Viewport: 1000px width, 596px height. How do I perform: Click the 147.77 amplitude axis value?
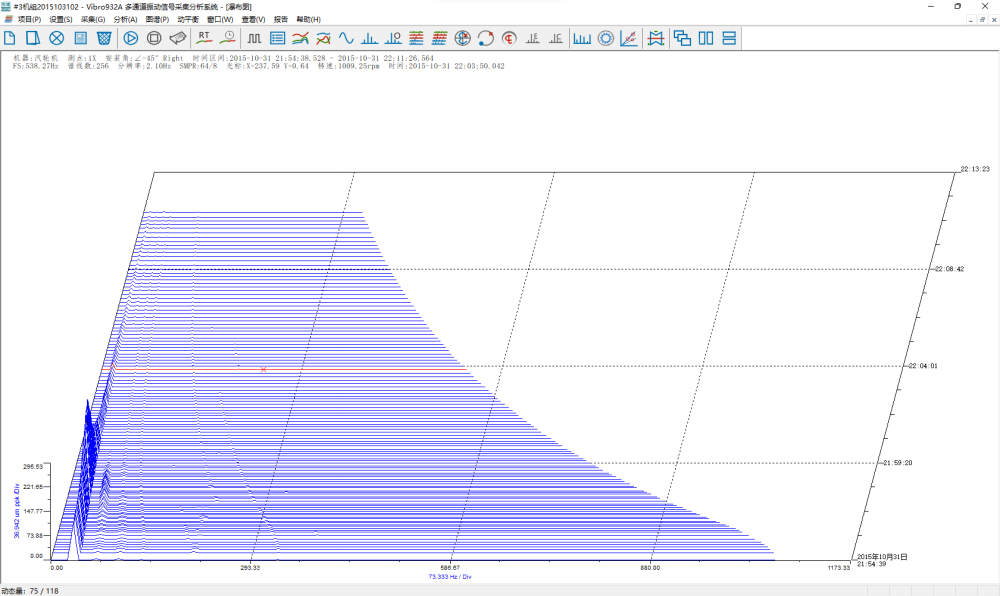tap(33, 511)
